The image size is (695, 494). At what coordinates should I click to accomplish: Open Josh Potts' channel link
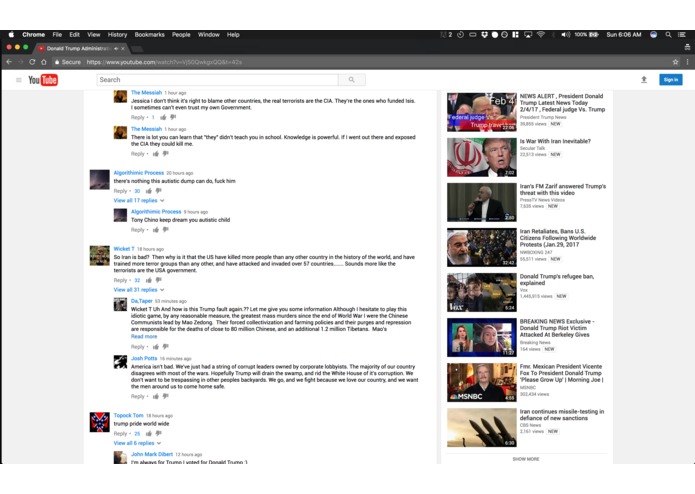[x=144, y=358]
